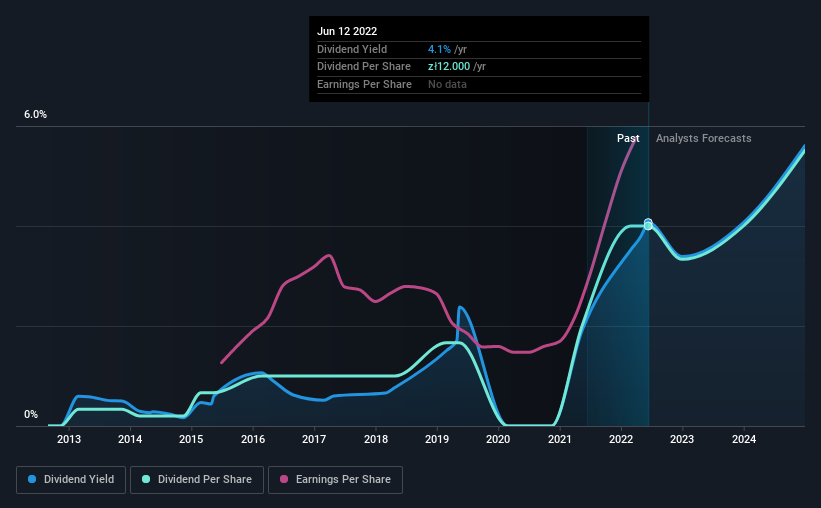Click the 2013 label on the x-axis
The image size is (821, 508).
coord(69,439)
